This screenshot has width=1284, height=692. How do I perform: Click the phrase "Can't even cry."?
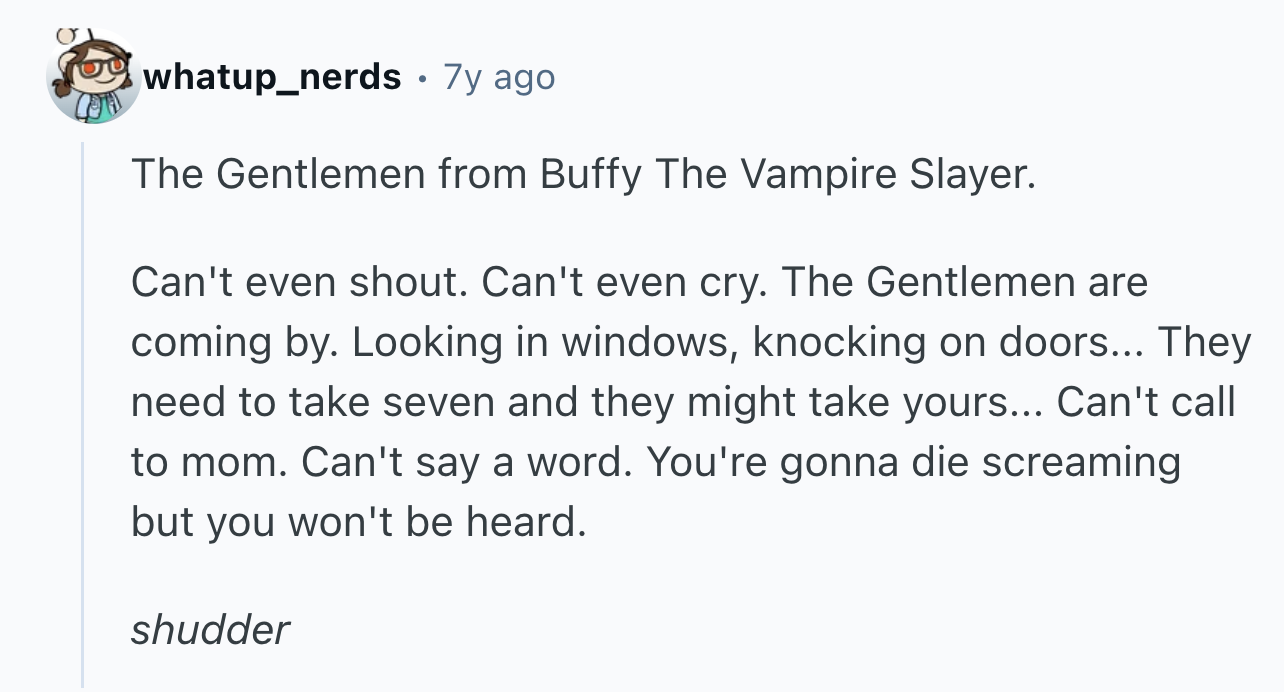tap(625, 283)
